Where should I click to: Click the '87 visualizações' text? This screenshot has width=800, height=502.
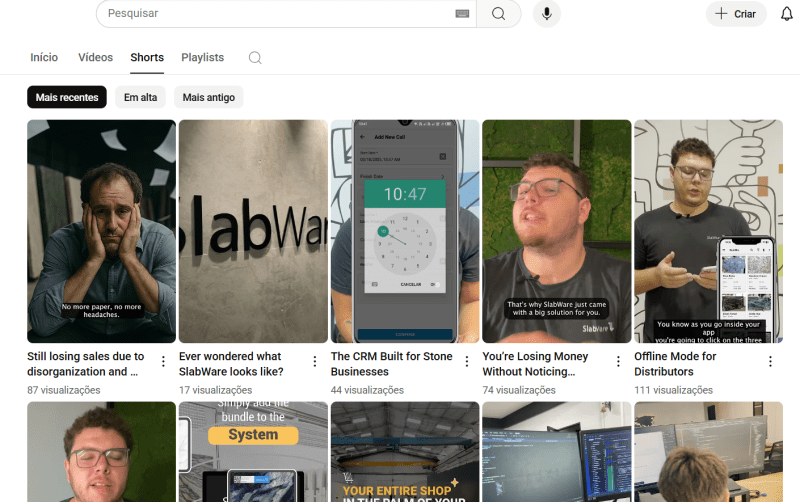64,390
